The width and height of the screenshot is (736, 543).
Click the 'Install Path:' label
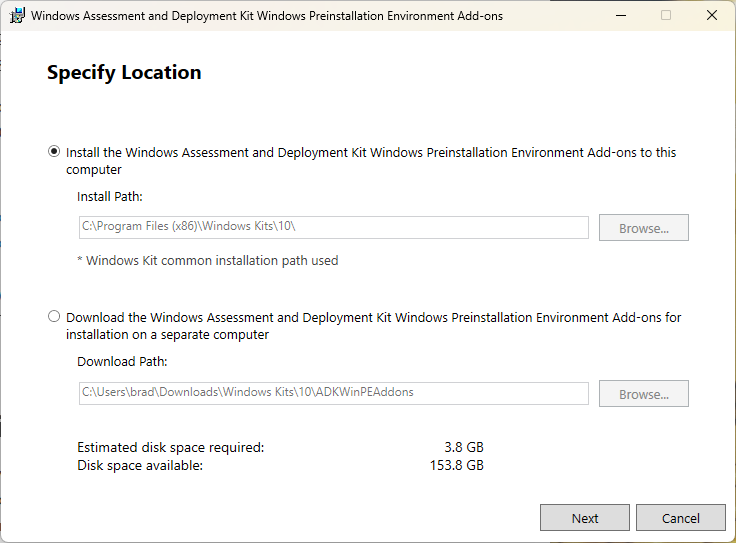click(x=110, y=197)
